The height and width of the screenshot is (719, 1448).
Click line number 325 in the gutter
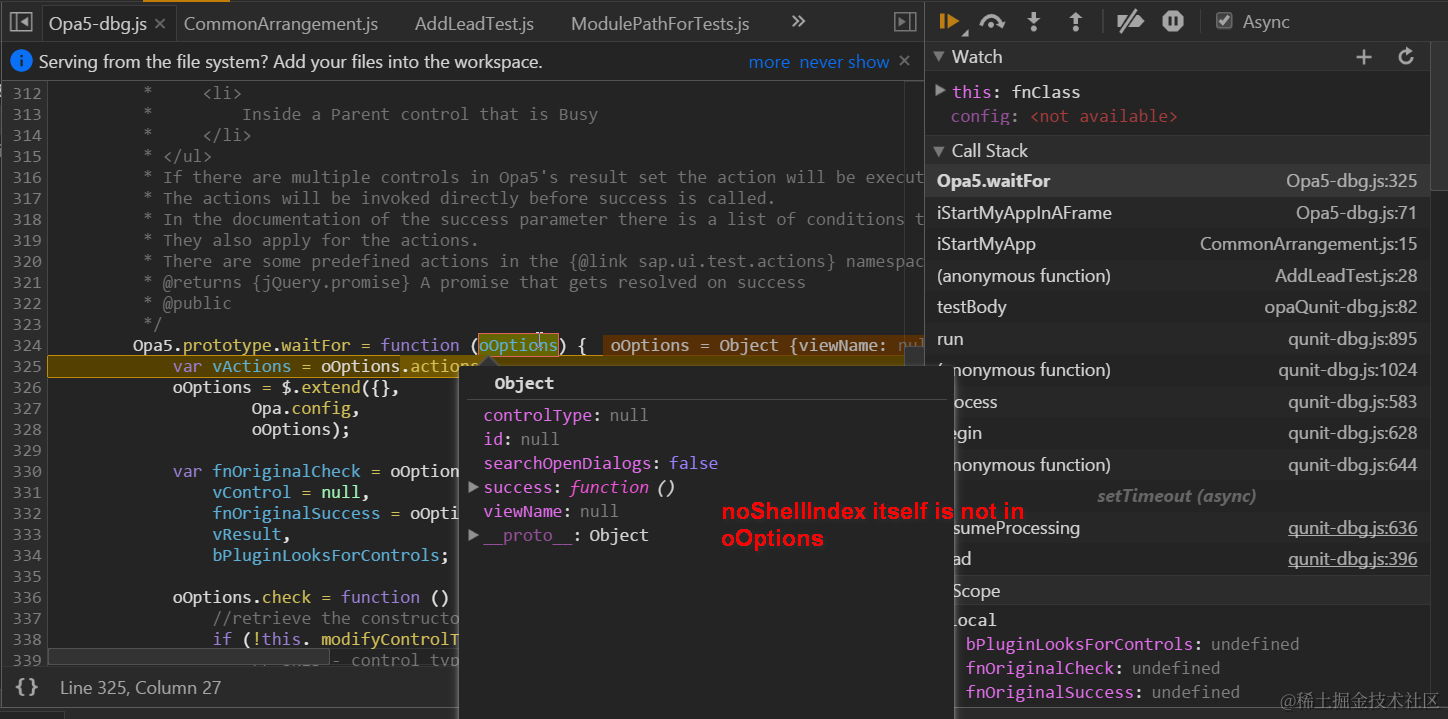(x=26, y=366)
